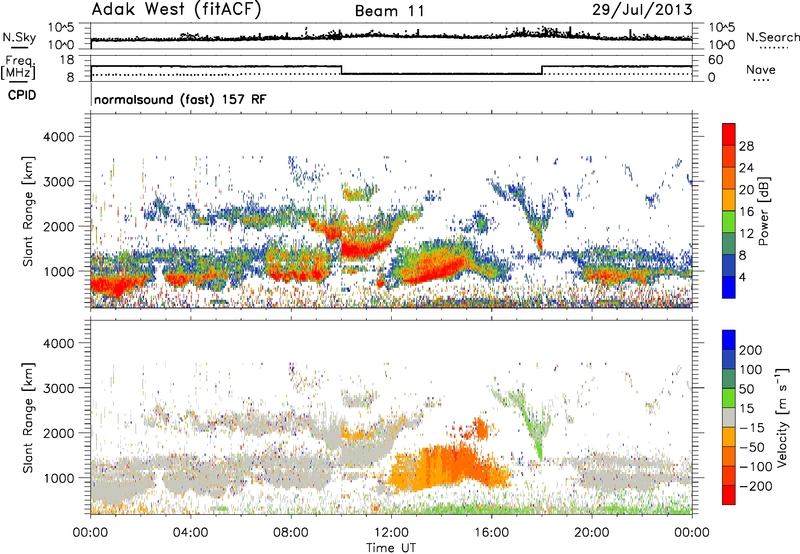800x554 pixels.
Task: Click the '28' power colorbar value
Action: click(746, 146)
